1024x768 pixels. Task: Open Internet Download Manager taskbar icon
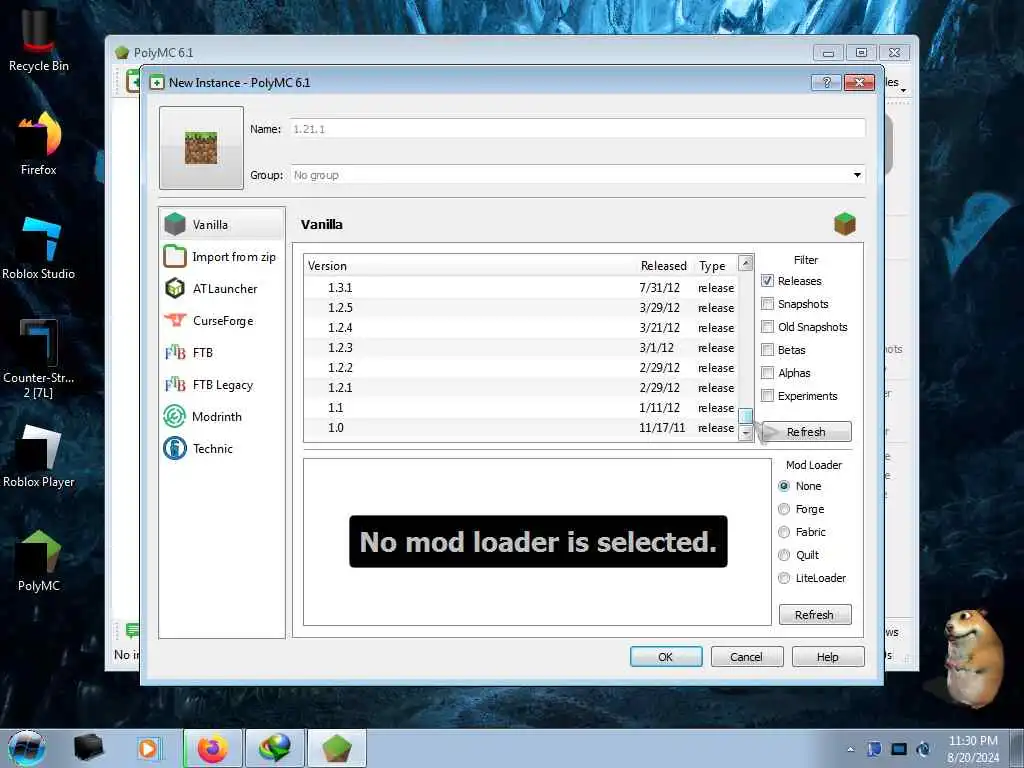coord(275,748)
